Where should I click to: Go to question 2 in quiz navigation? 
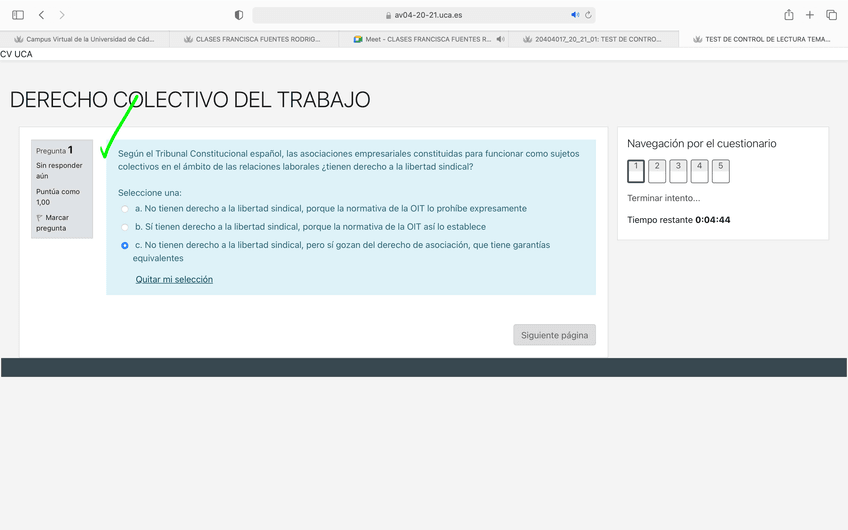tap(657, 171)
